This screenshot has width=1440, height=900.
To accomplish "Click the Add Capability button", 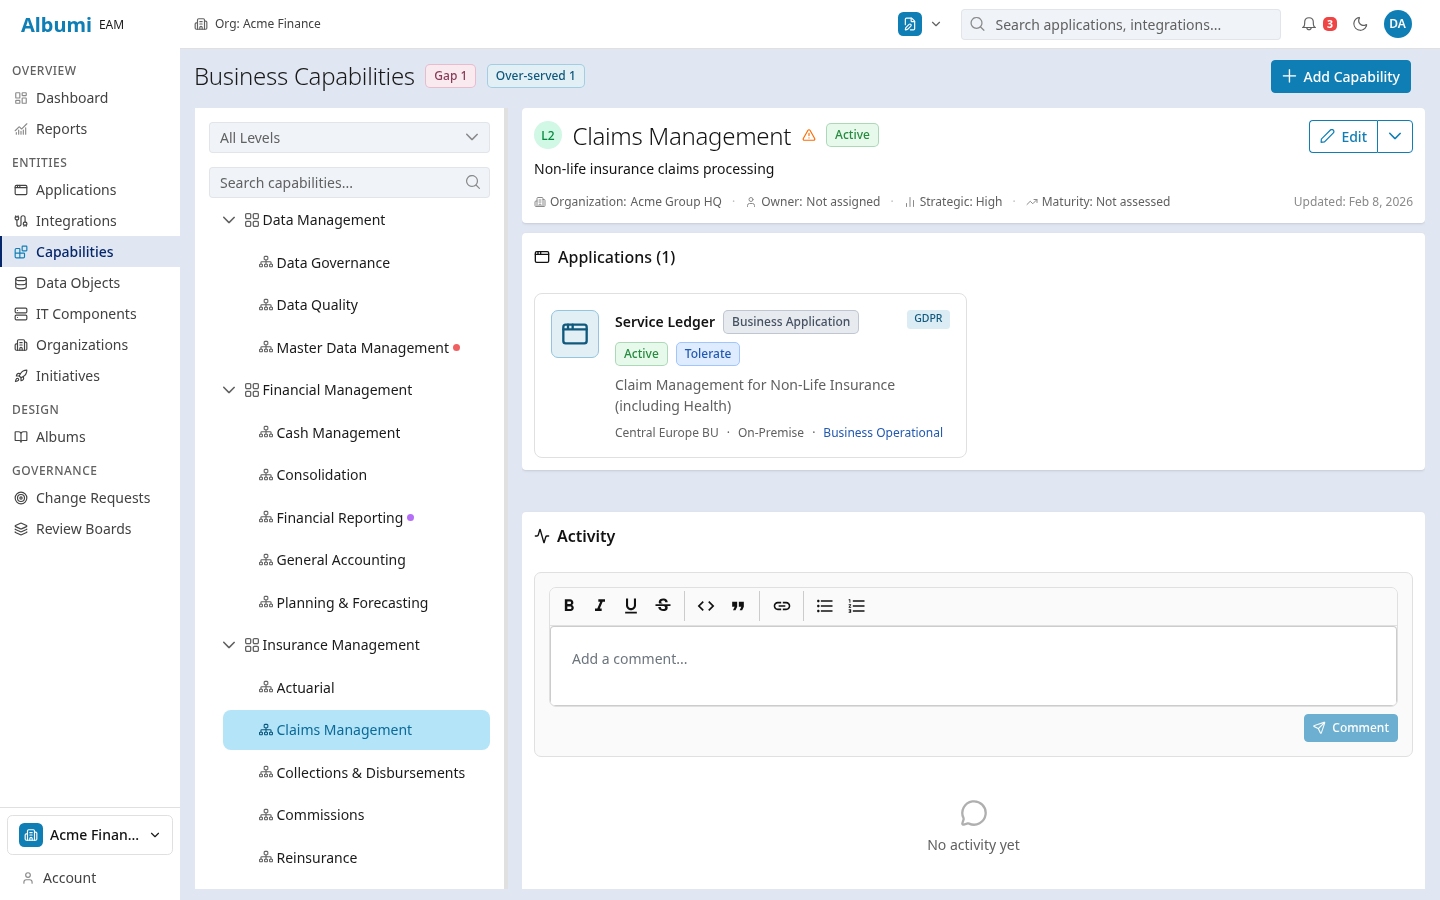I will coord(1340,77).
